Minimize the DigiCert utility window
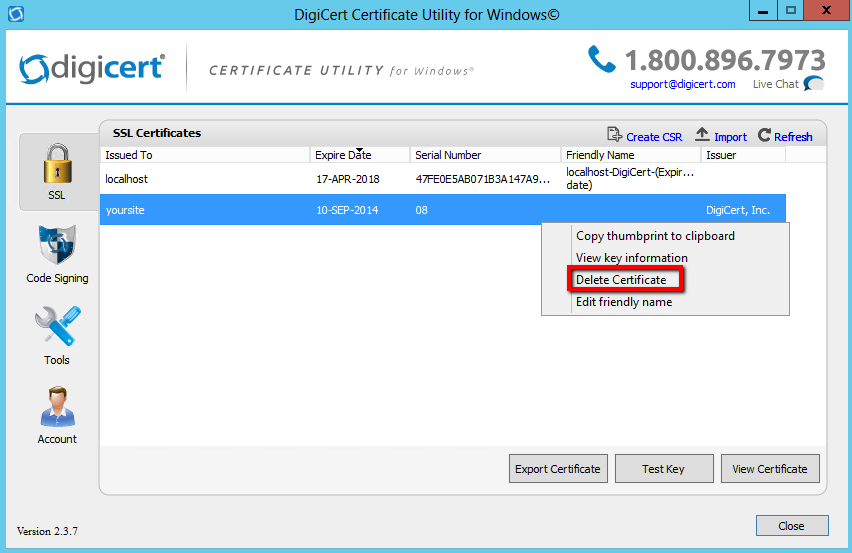Image resolution: width=852 pixels, height=553 pixels. point(763,10)
